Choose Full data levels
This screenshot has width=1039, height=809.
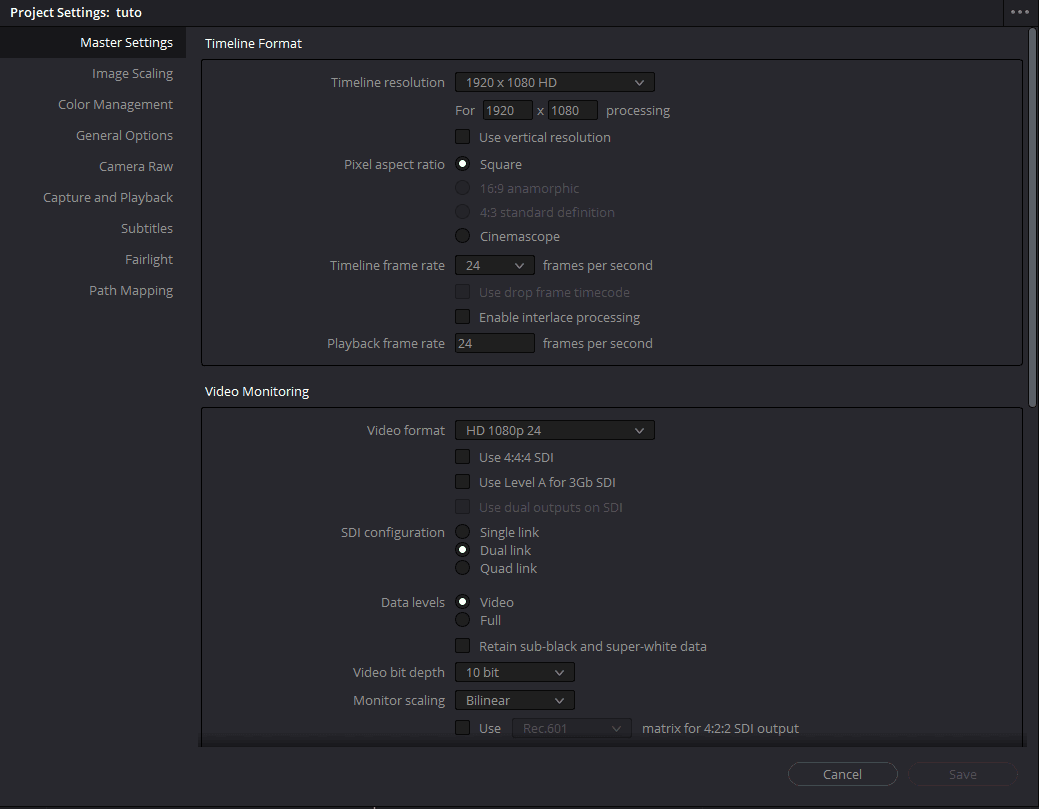[463, 620]
